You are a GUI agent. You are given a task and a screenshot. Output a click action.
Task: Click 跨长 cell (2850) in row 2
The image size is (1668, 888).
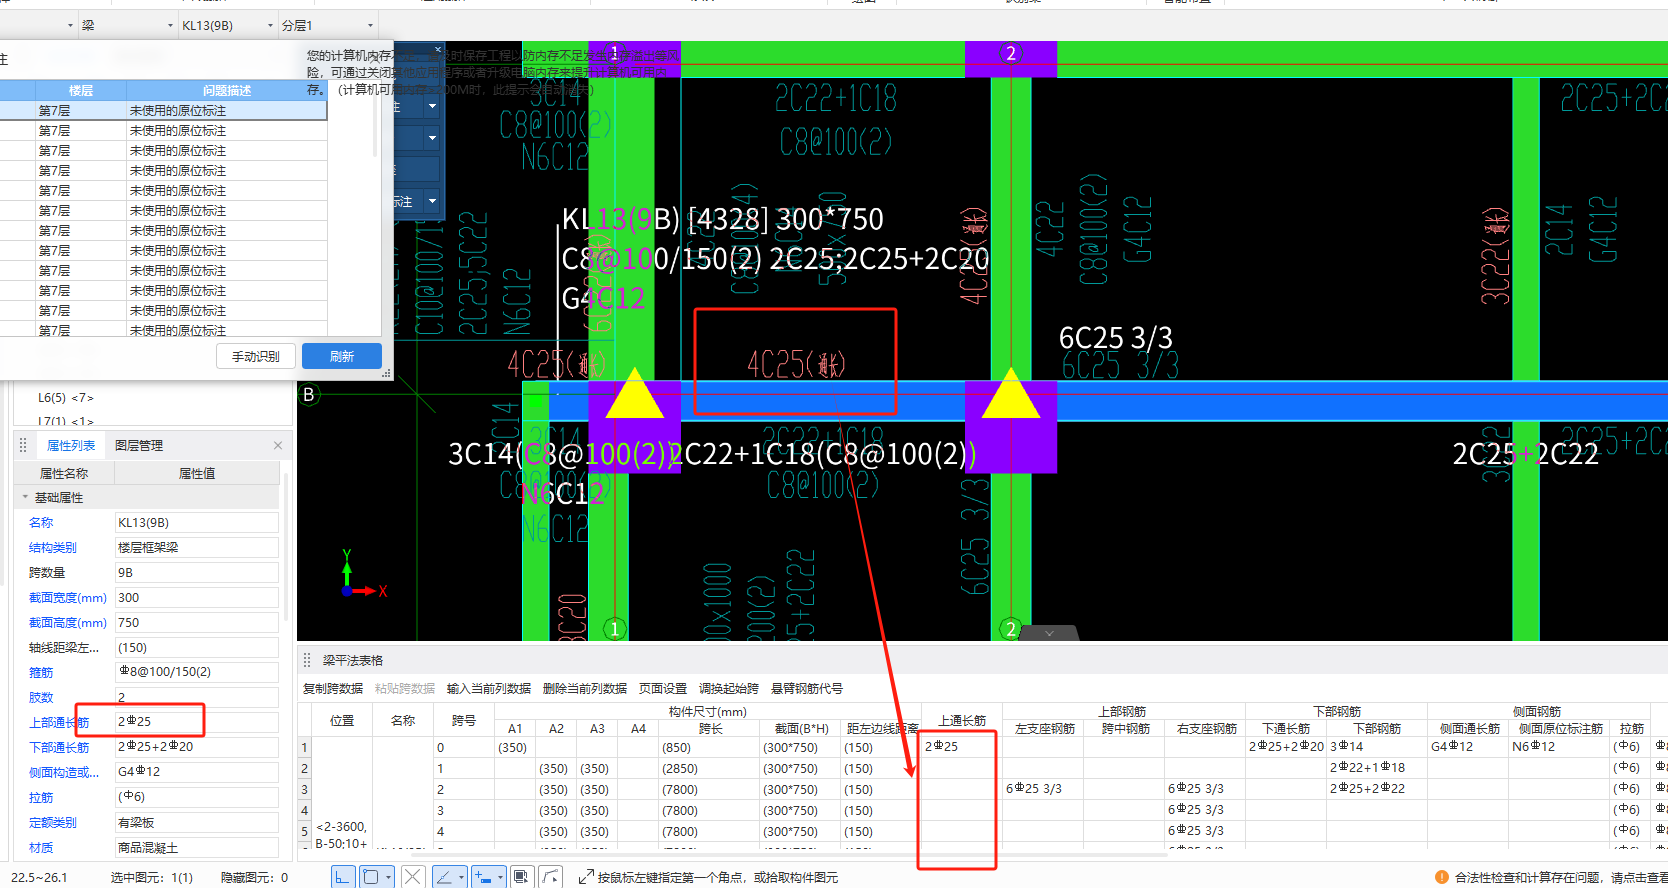click(711, 768)
